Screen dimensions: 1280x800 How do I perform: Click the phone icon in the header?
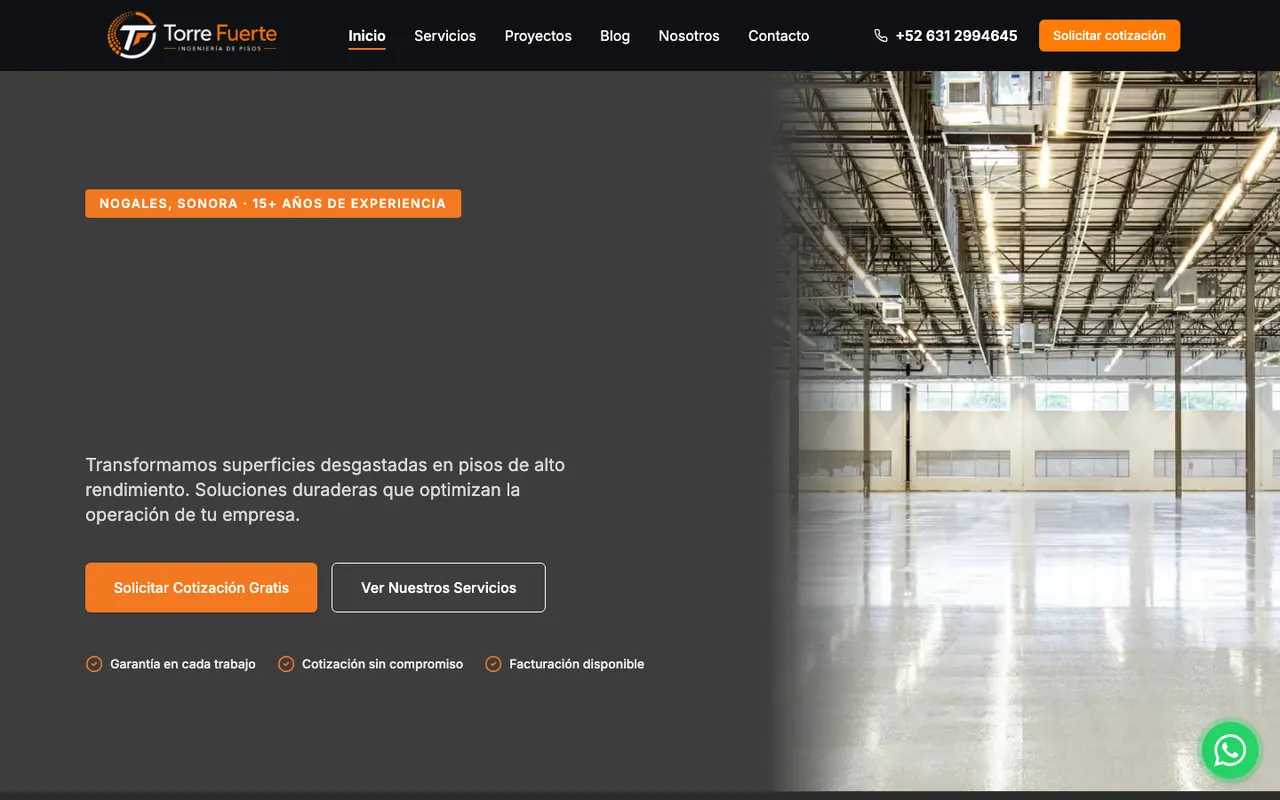pyautogui.click(x=881, y=36)
